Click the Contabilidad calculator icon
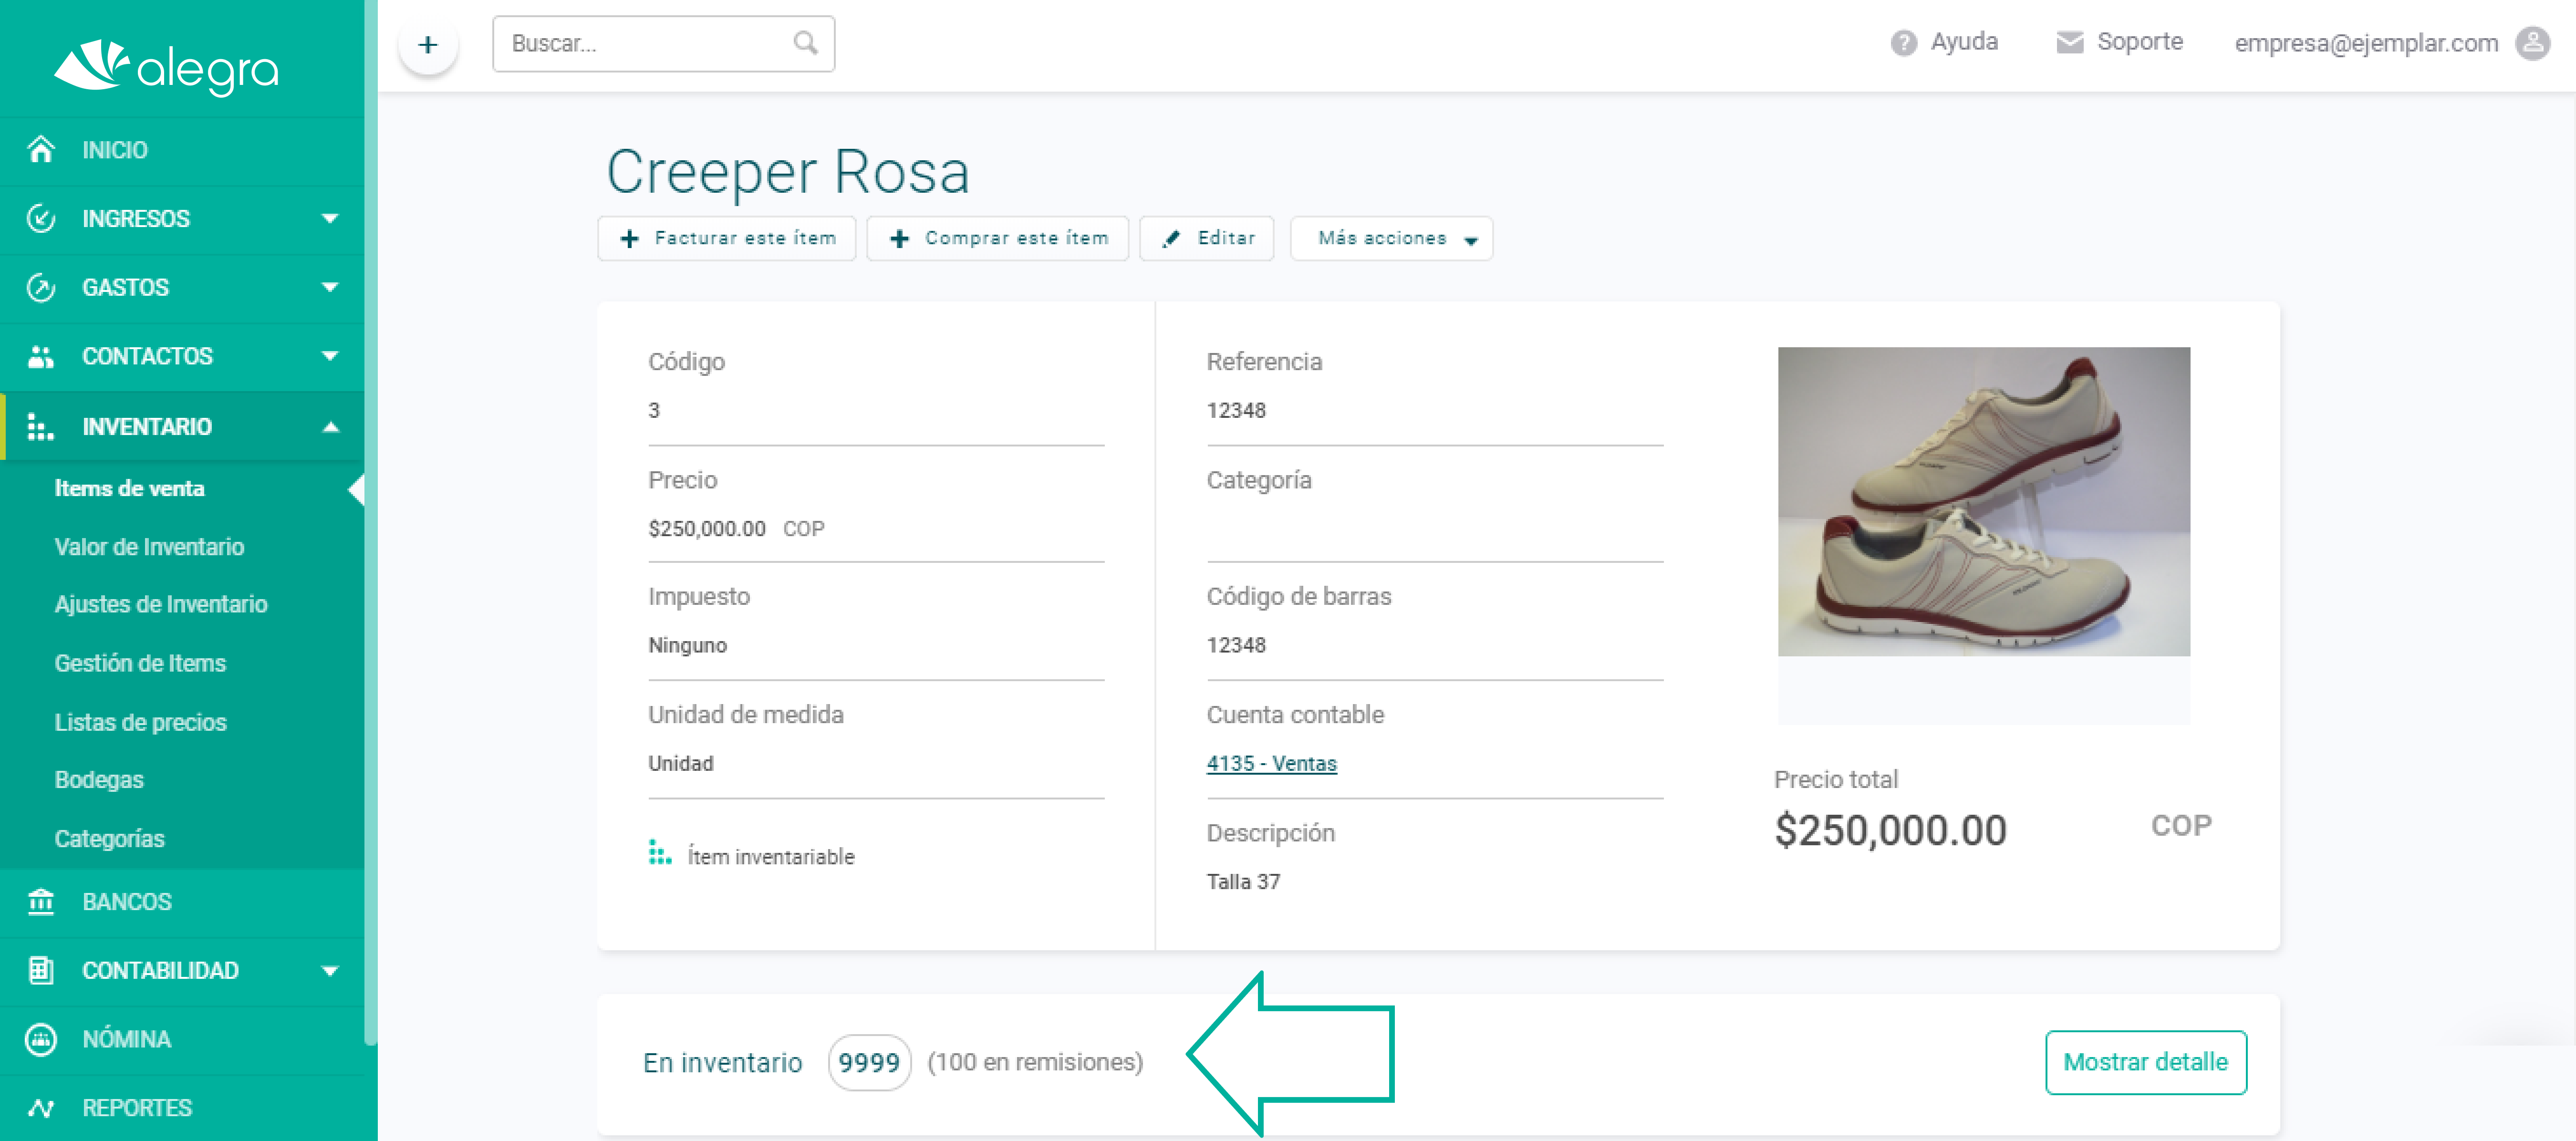This screenshot has height=1141, width=2576. (41, 970)
